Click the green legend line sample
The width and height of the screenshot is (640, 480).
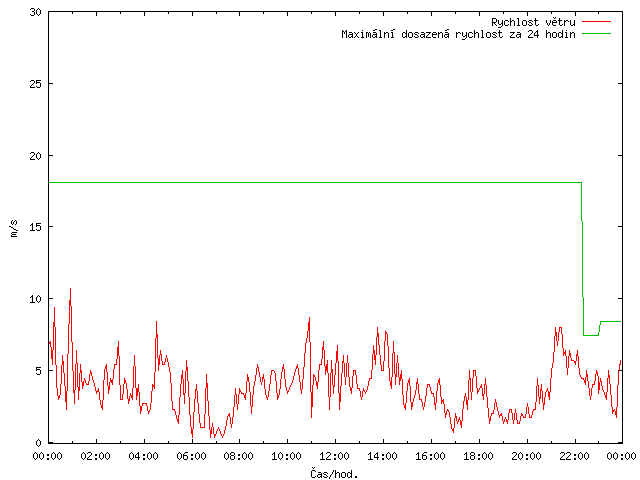(x=596, y=34)
